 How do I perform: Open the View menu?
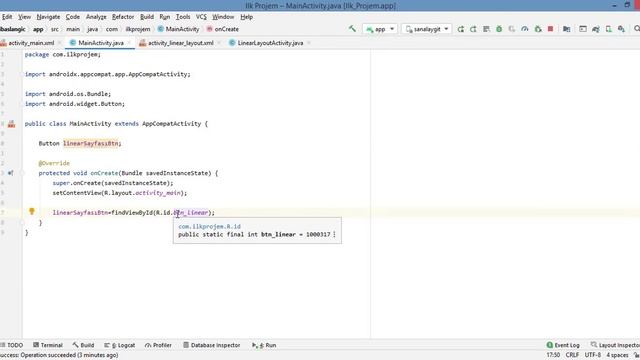click(x=24, y=17)
